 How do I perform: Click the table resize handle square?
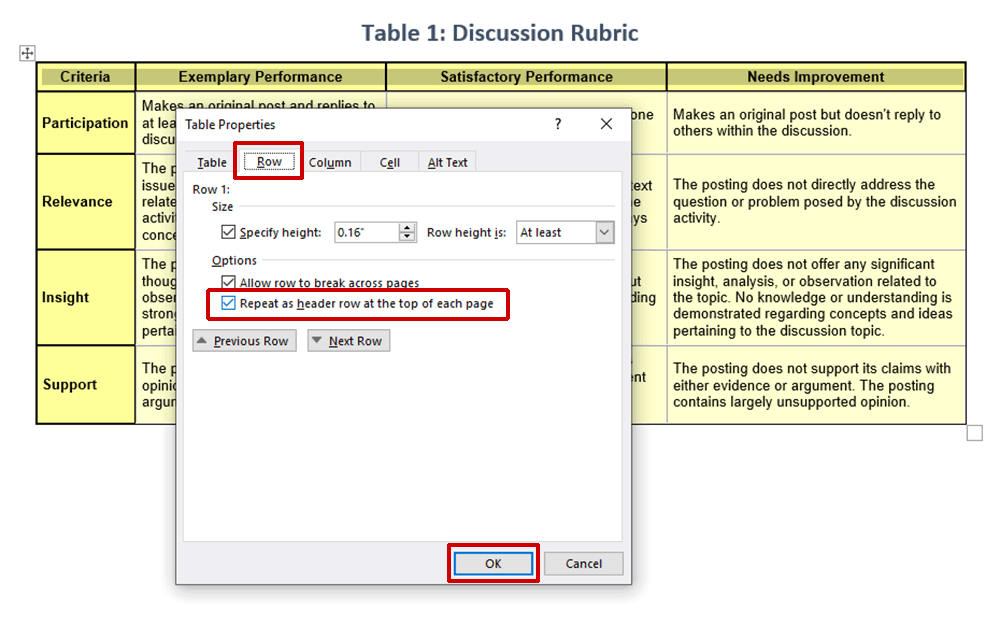point(974,432)
